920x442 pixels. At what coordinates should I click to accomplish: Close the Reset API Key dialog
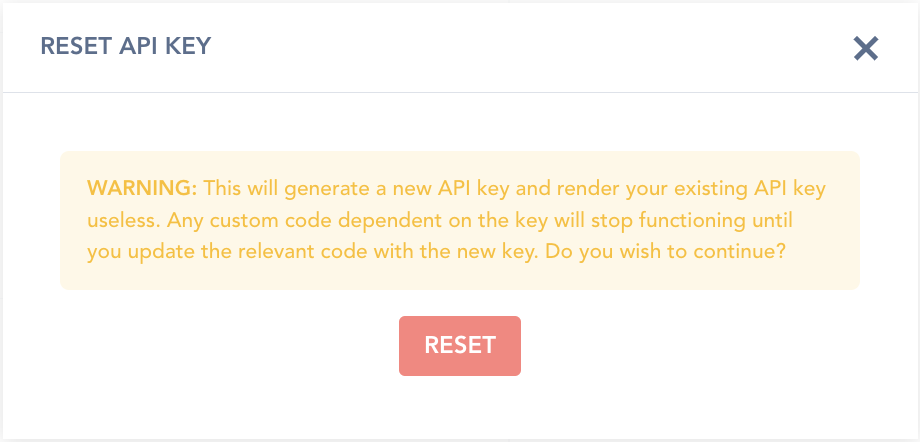point(865,48)
